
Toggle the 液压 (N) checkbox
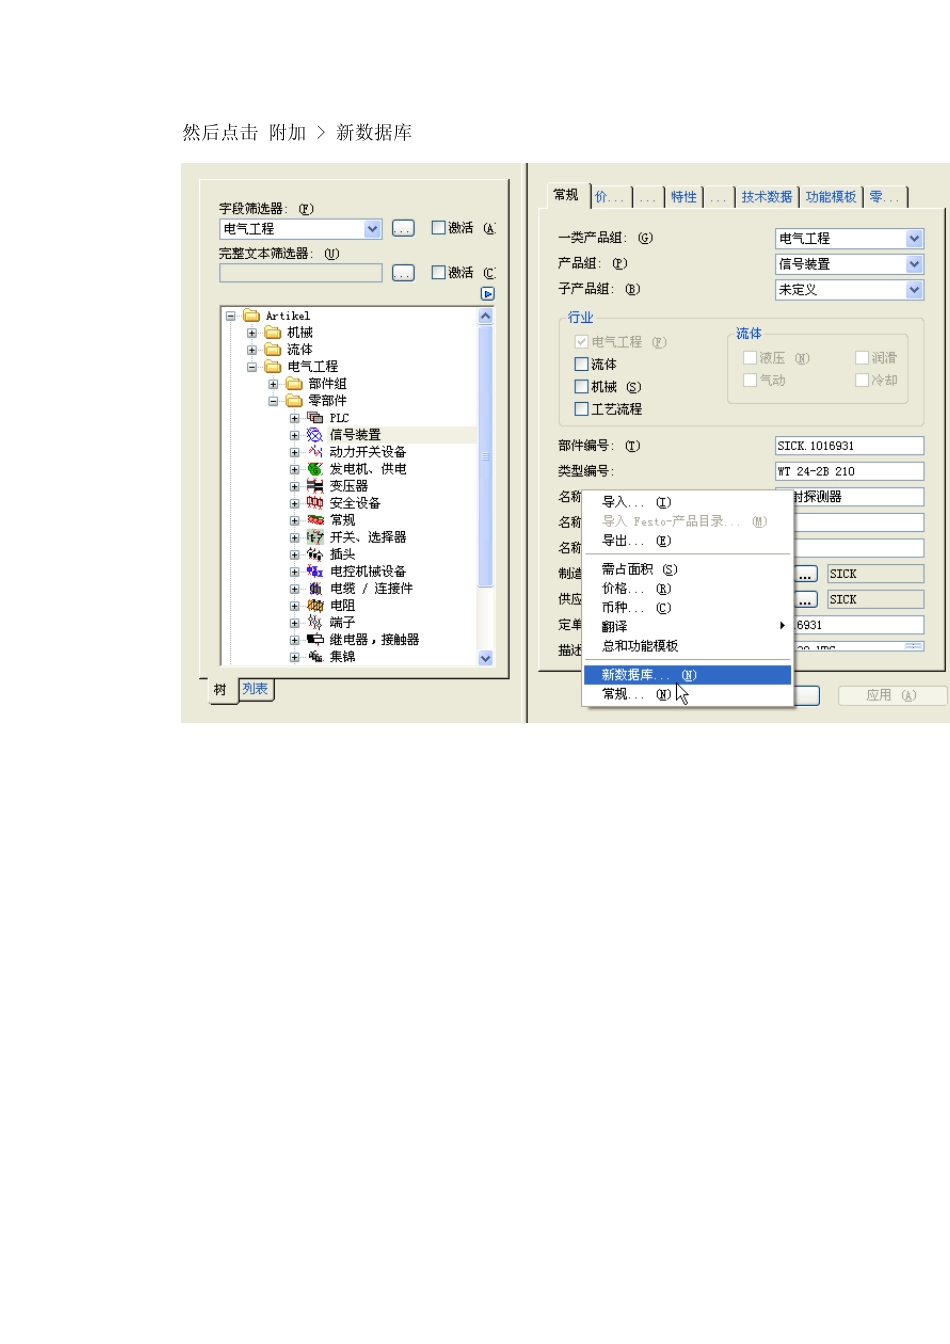click(x=750, y=357)
